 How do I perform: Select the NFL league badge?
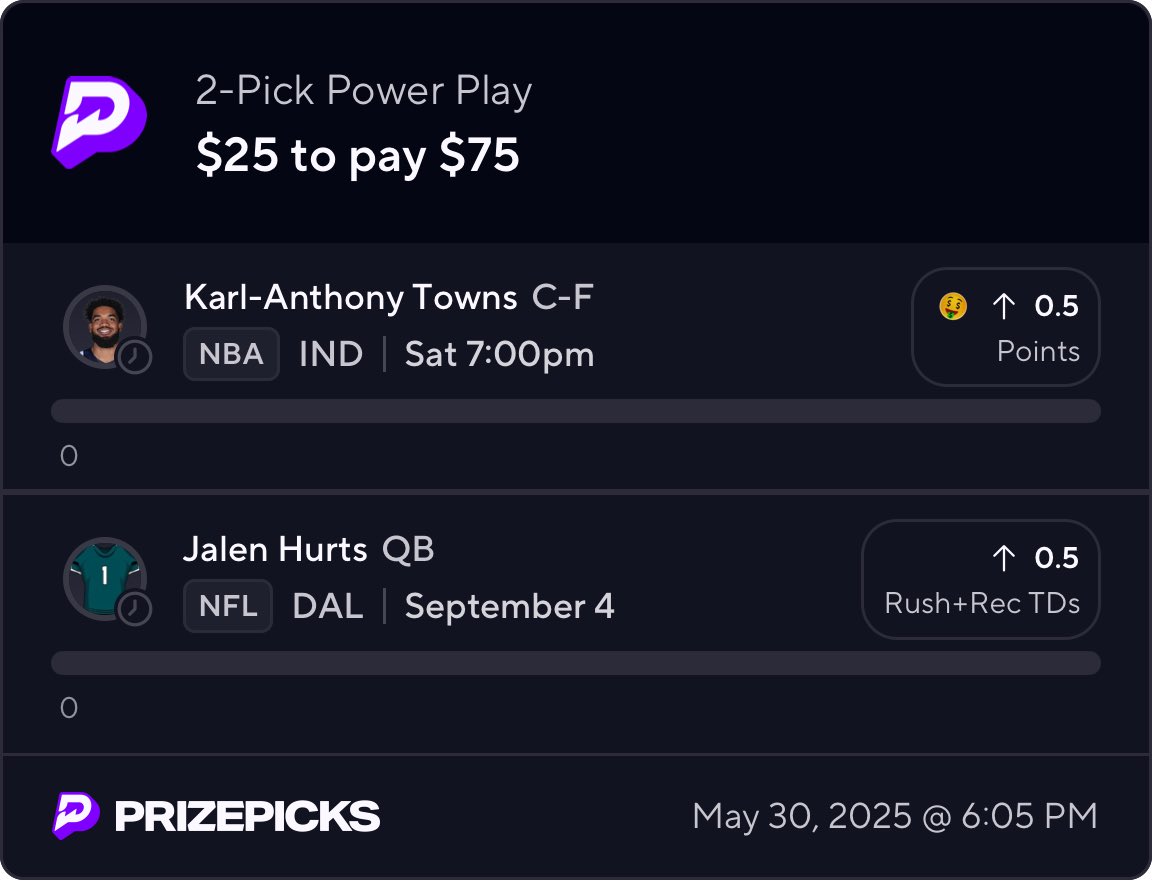(x=228, y=606)
